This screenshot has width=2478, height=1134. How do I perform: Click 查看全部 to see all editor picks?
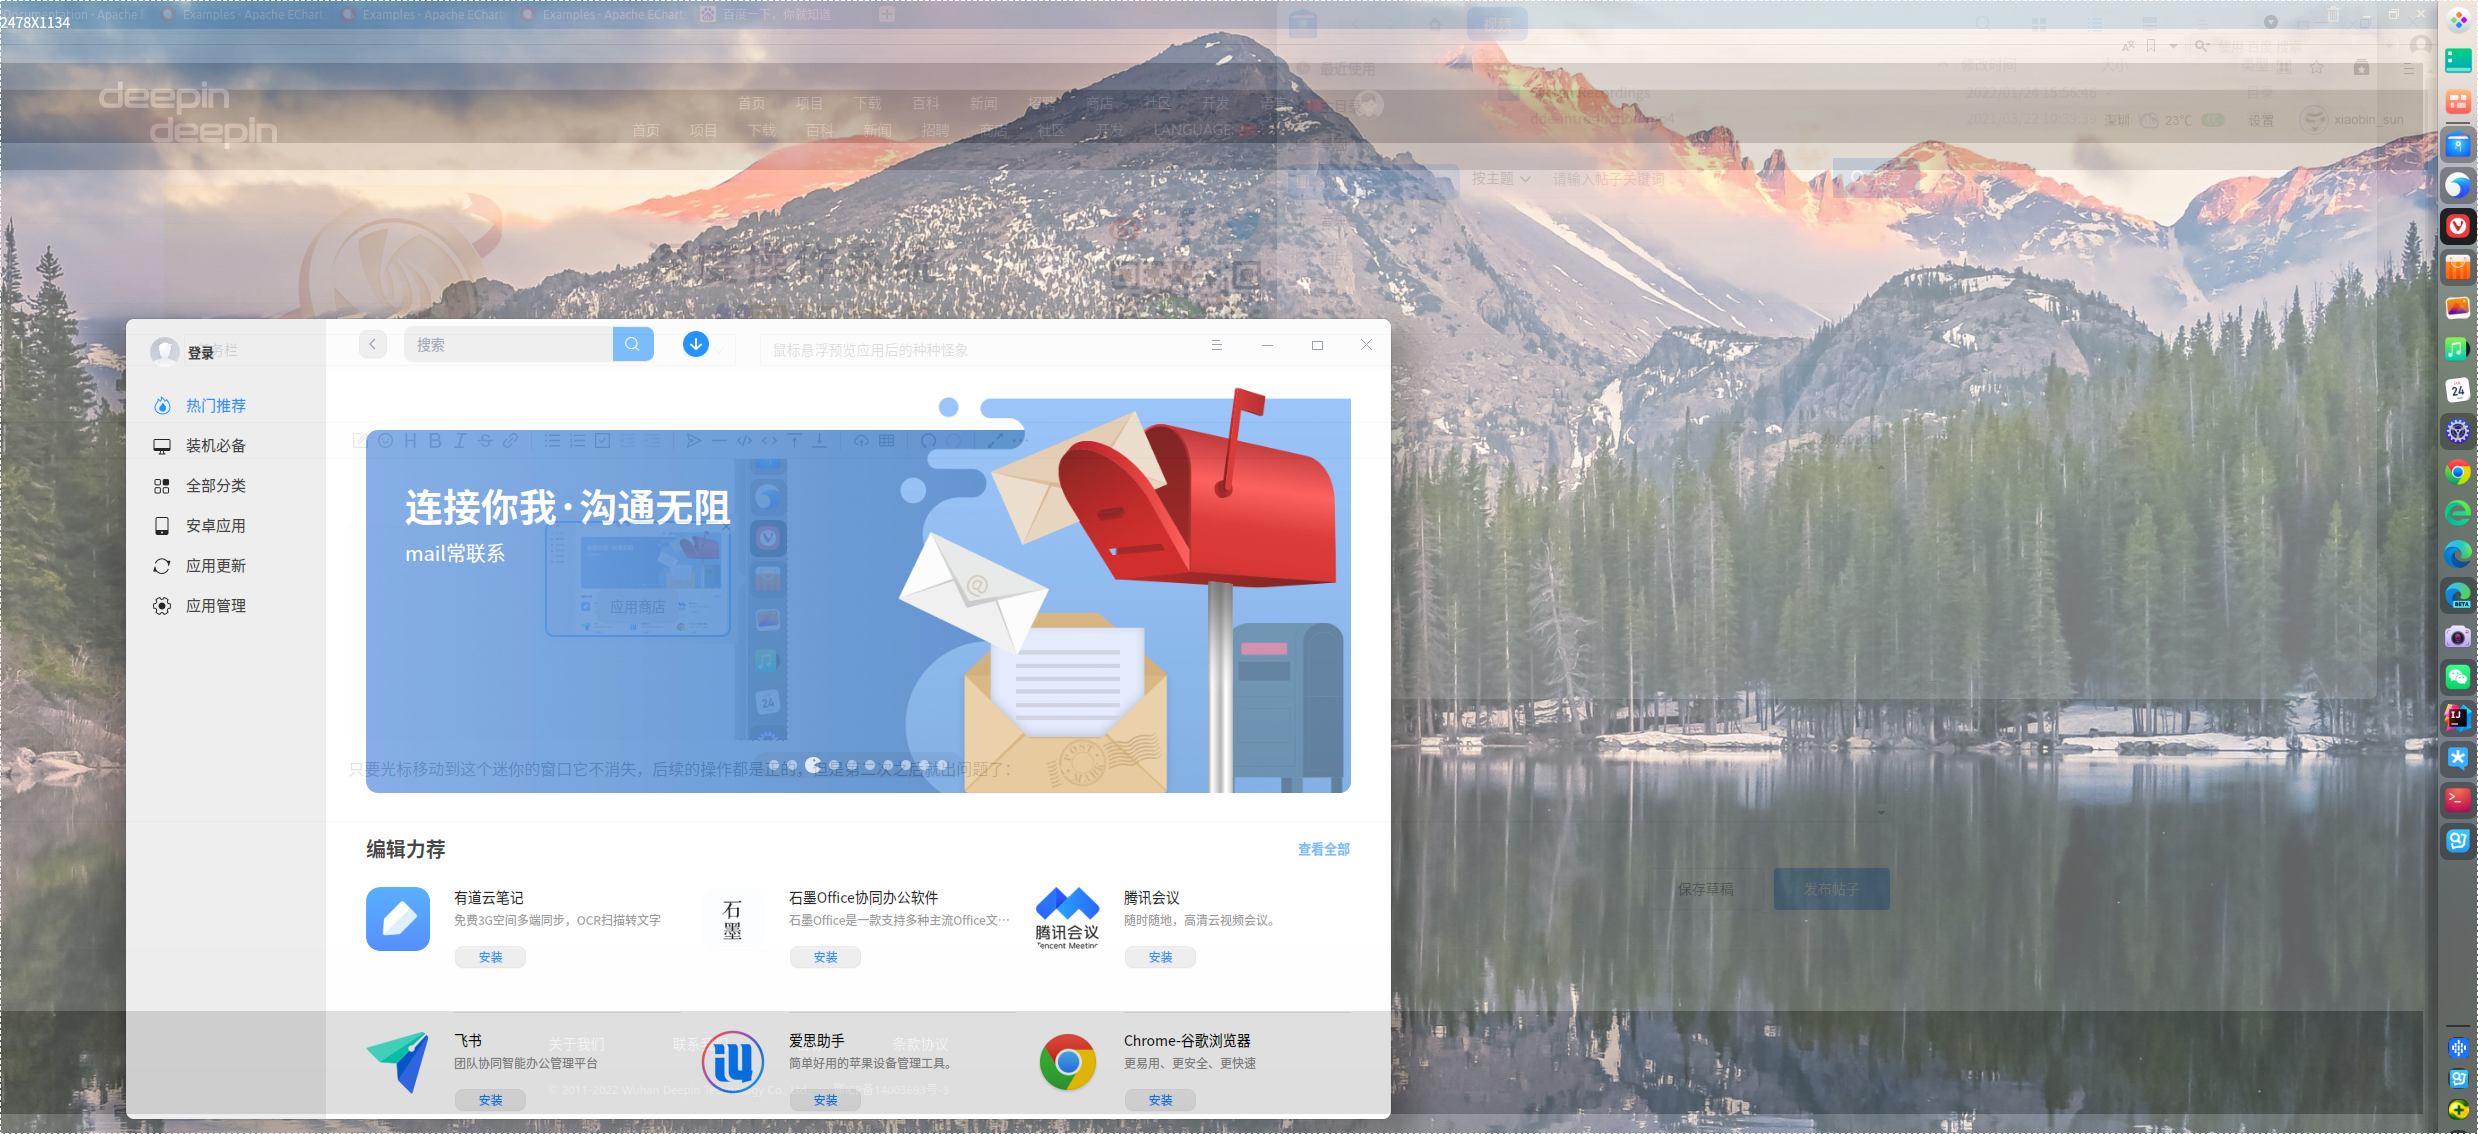coord(1323,849)
